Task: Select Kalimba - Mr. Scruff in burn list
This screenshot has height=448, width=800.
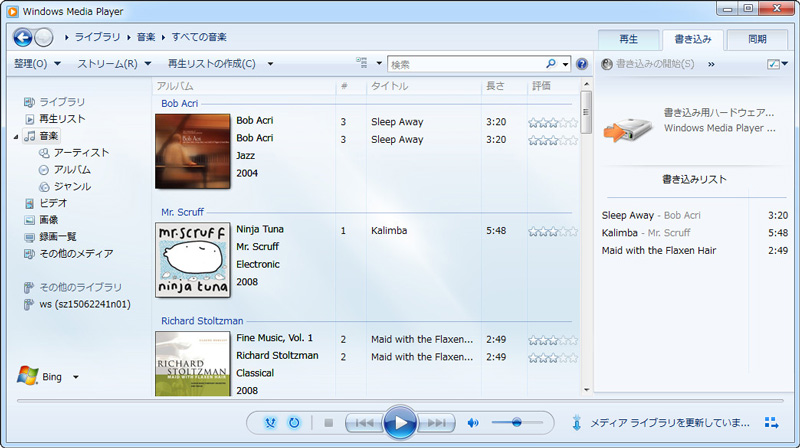Action: click(695, 233)
